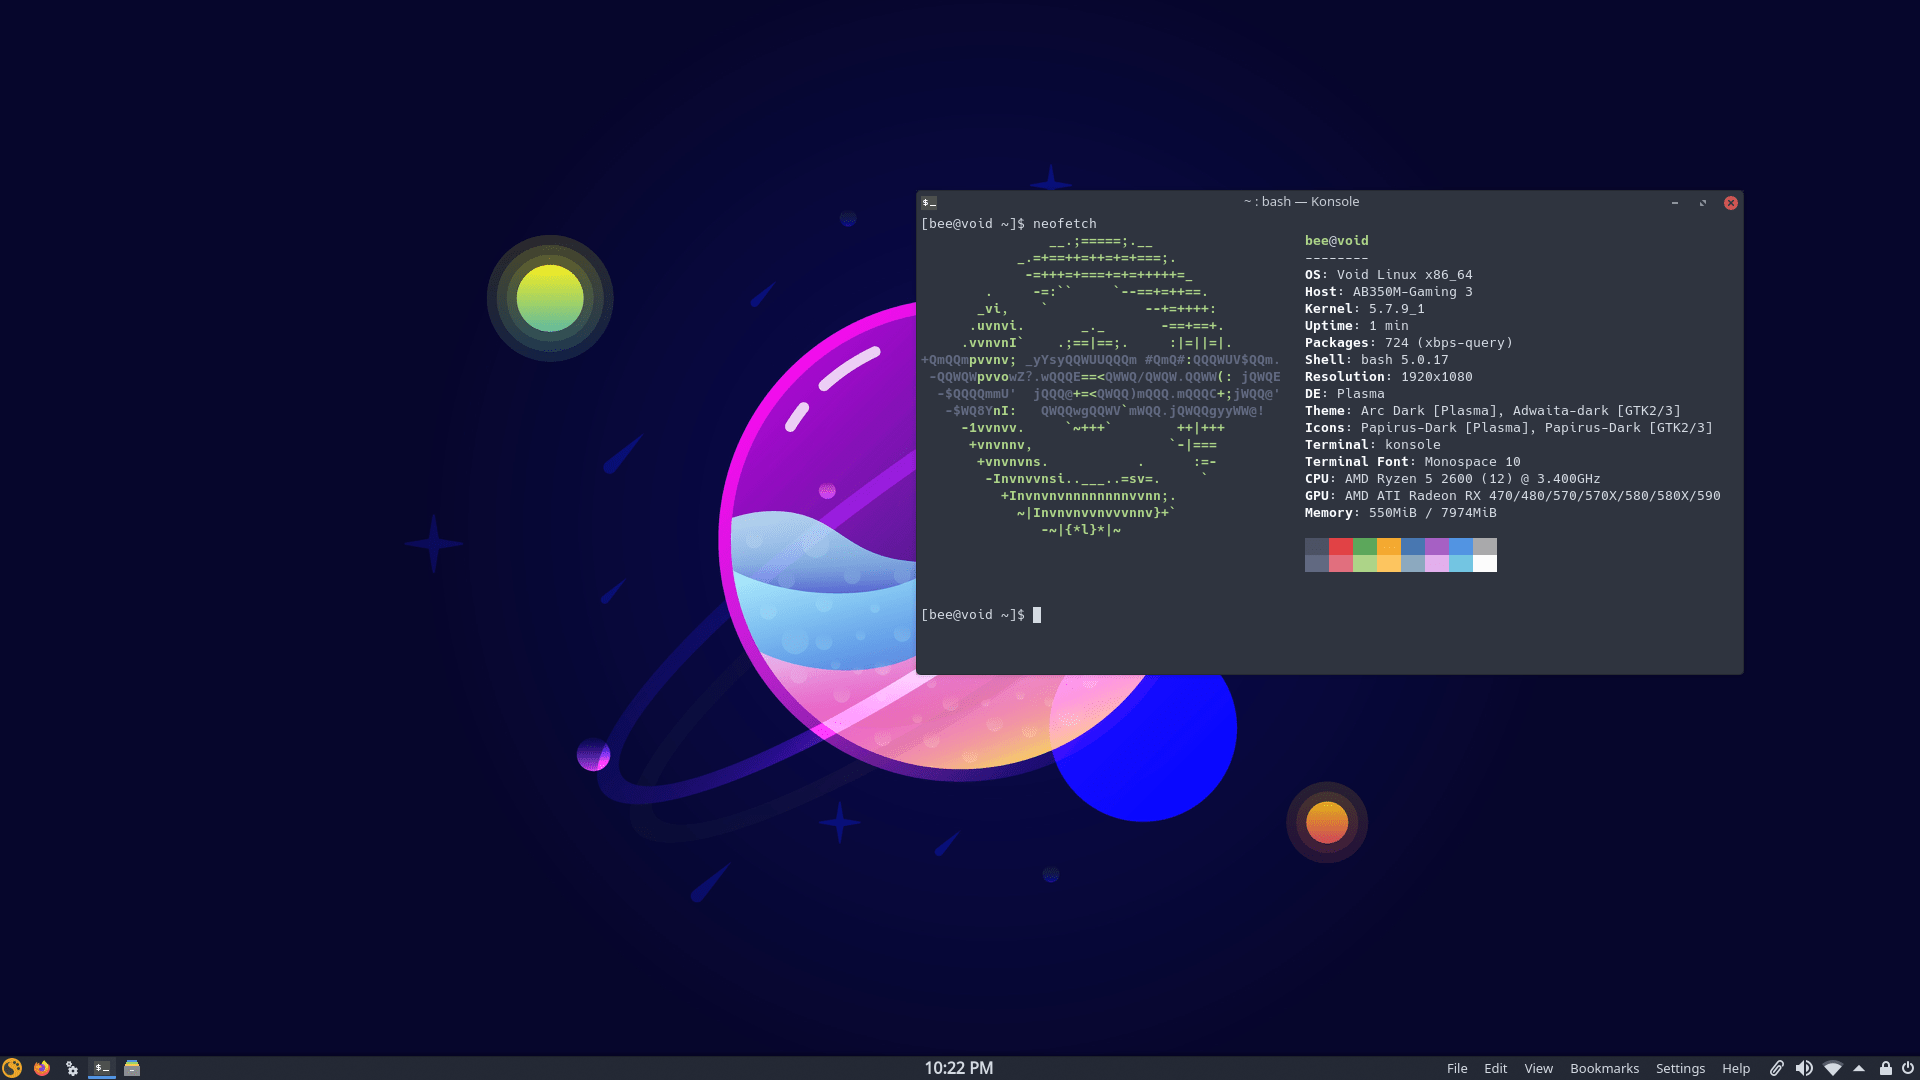This screenshot has height=1080, width=1920.
Task: Open the Edit menu
Action: click(x=1495, y=1068)
